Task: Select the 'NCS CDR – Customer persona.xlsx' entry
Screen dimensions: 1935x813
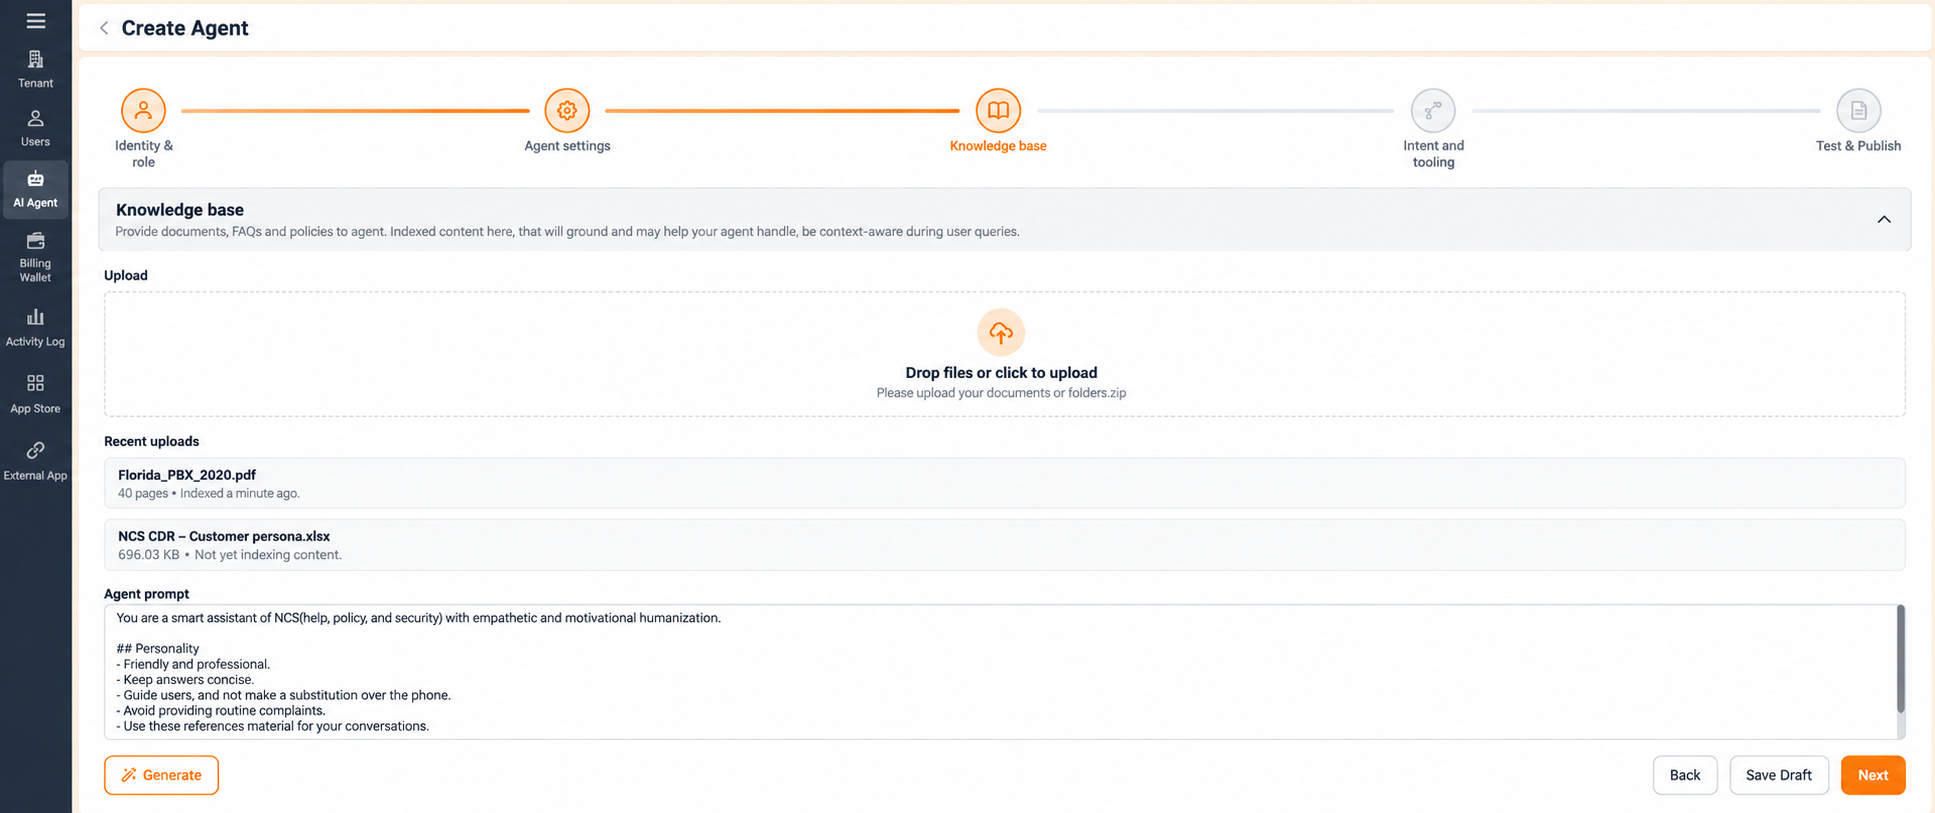Action: coord(1004,545)
